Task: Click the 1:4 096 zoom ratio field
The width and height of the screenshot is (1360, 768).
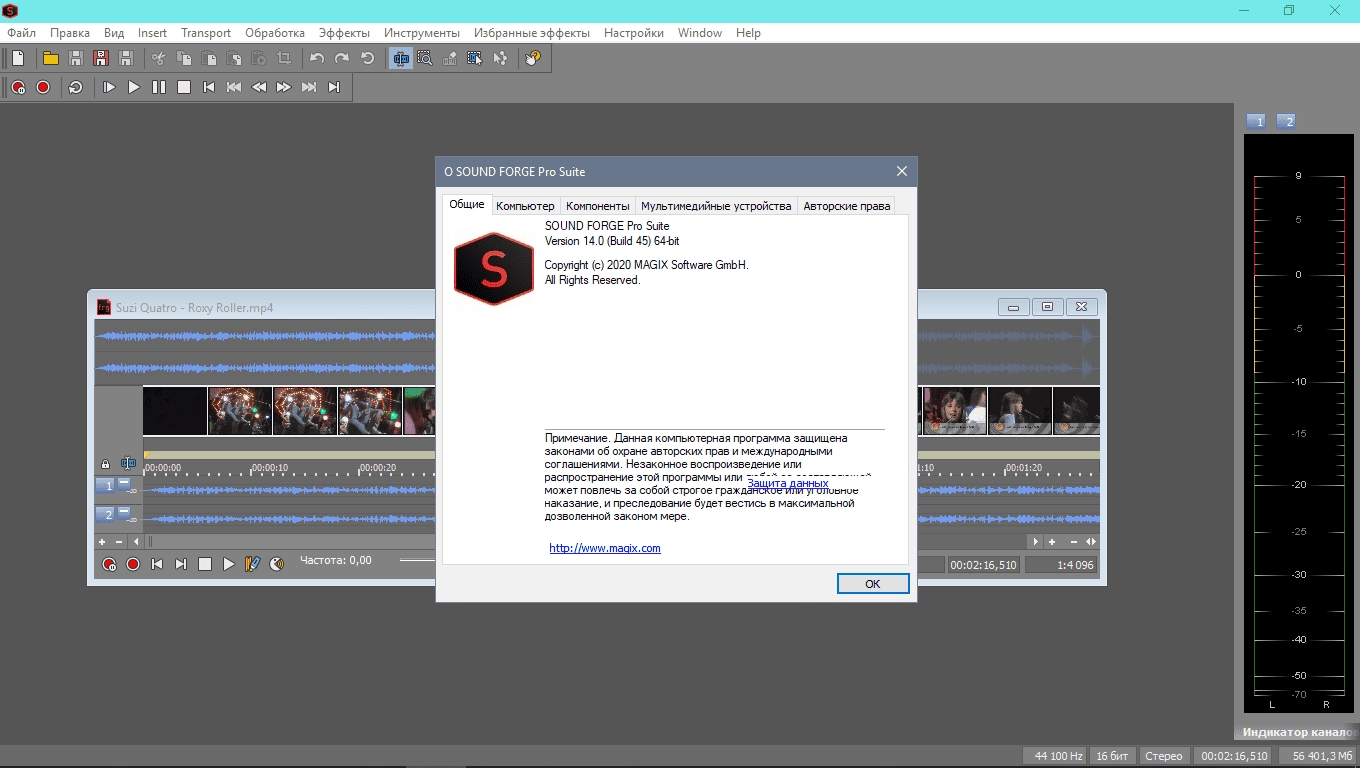Action: point(1061,565)
